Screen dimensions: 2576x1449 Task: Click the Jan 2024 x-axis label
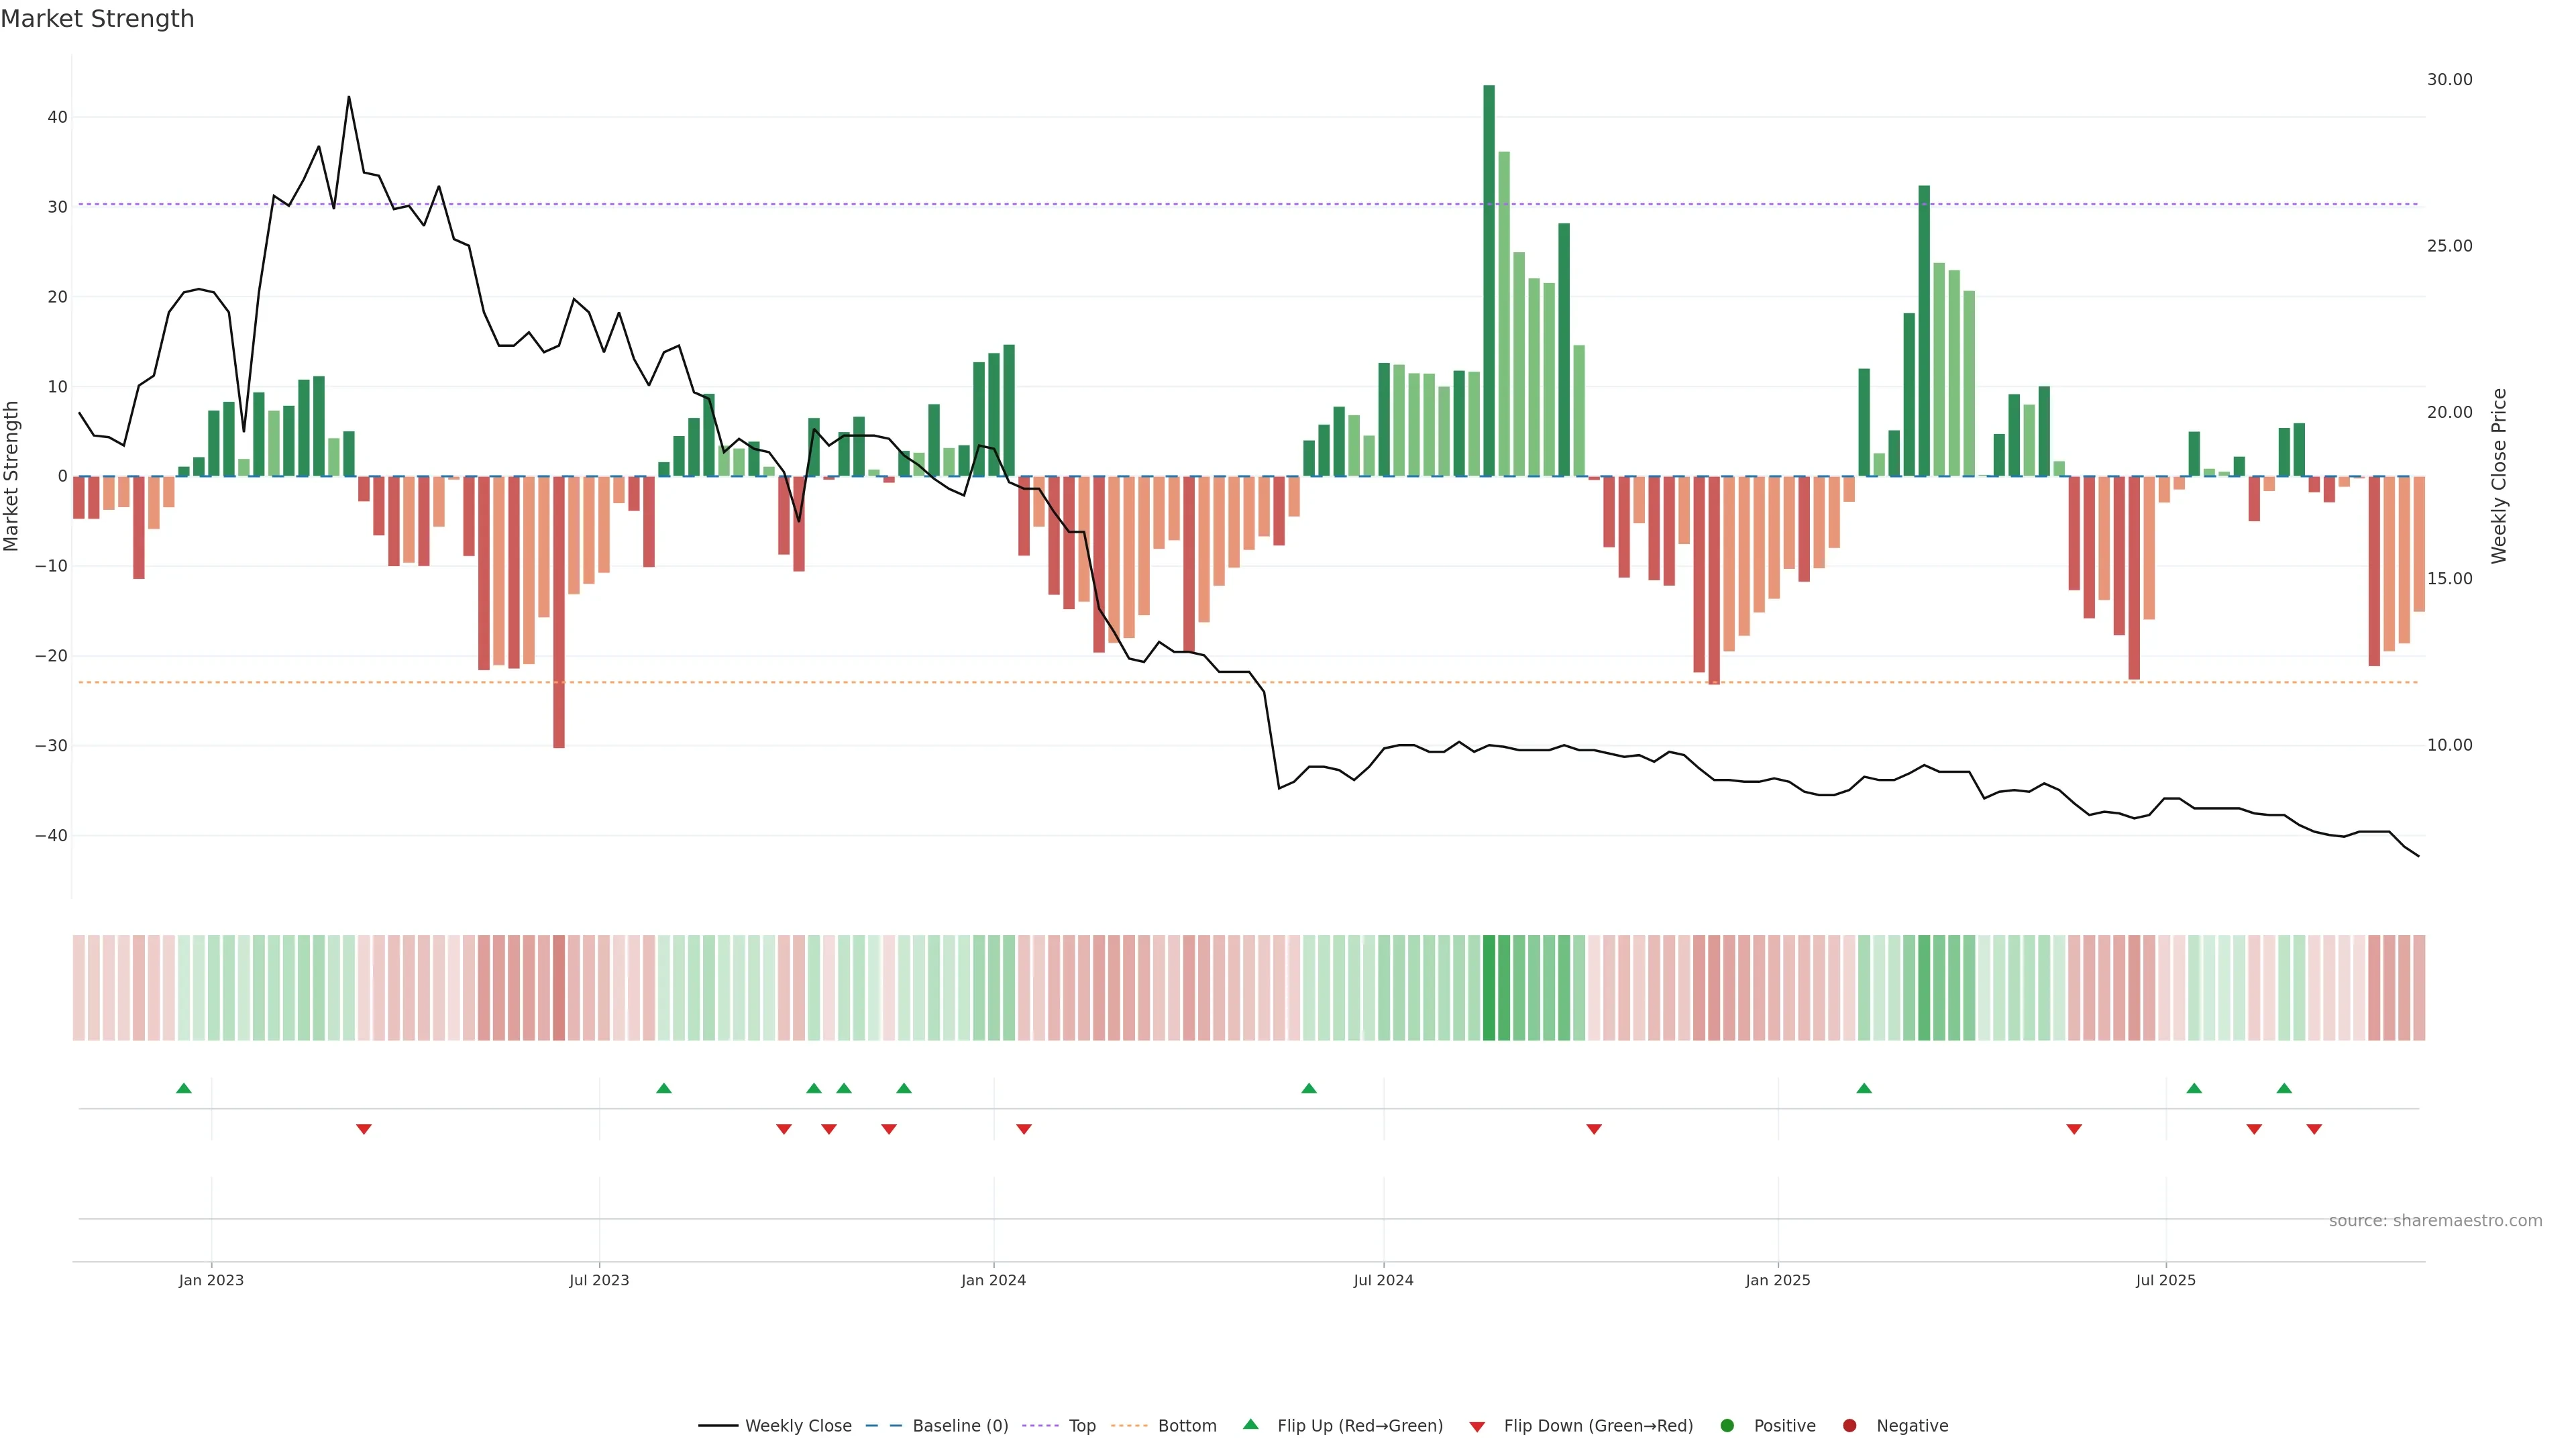(x=993, y=1280)
